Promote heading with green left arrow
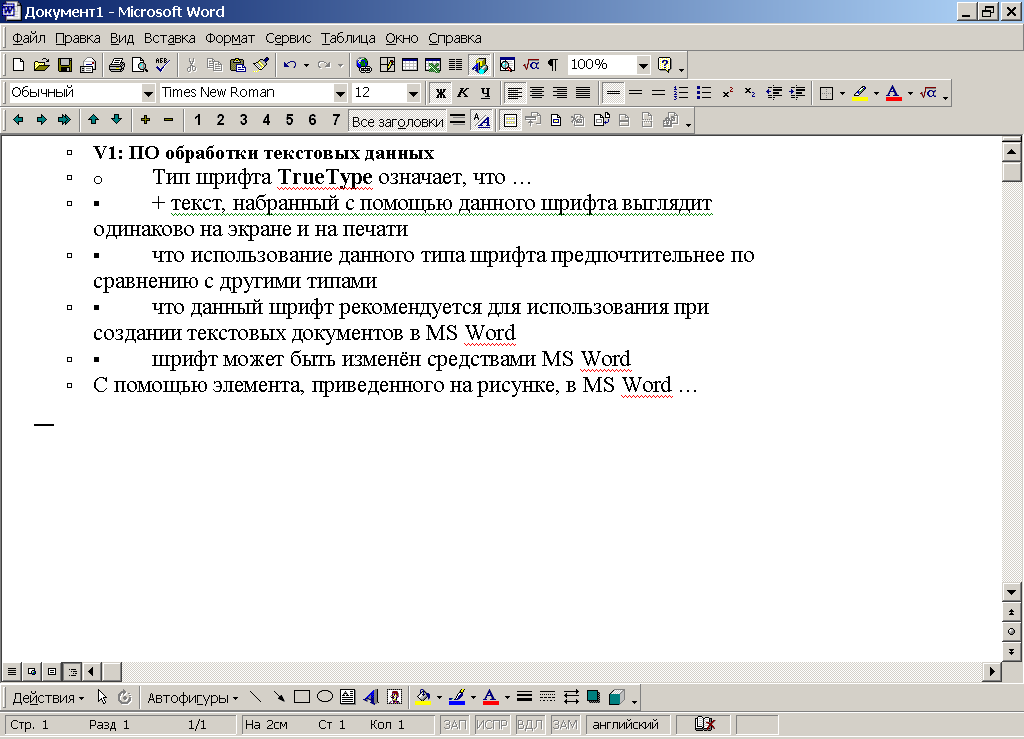 [18, 119]
